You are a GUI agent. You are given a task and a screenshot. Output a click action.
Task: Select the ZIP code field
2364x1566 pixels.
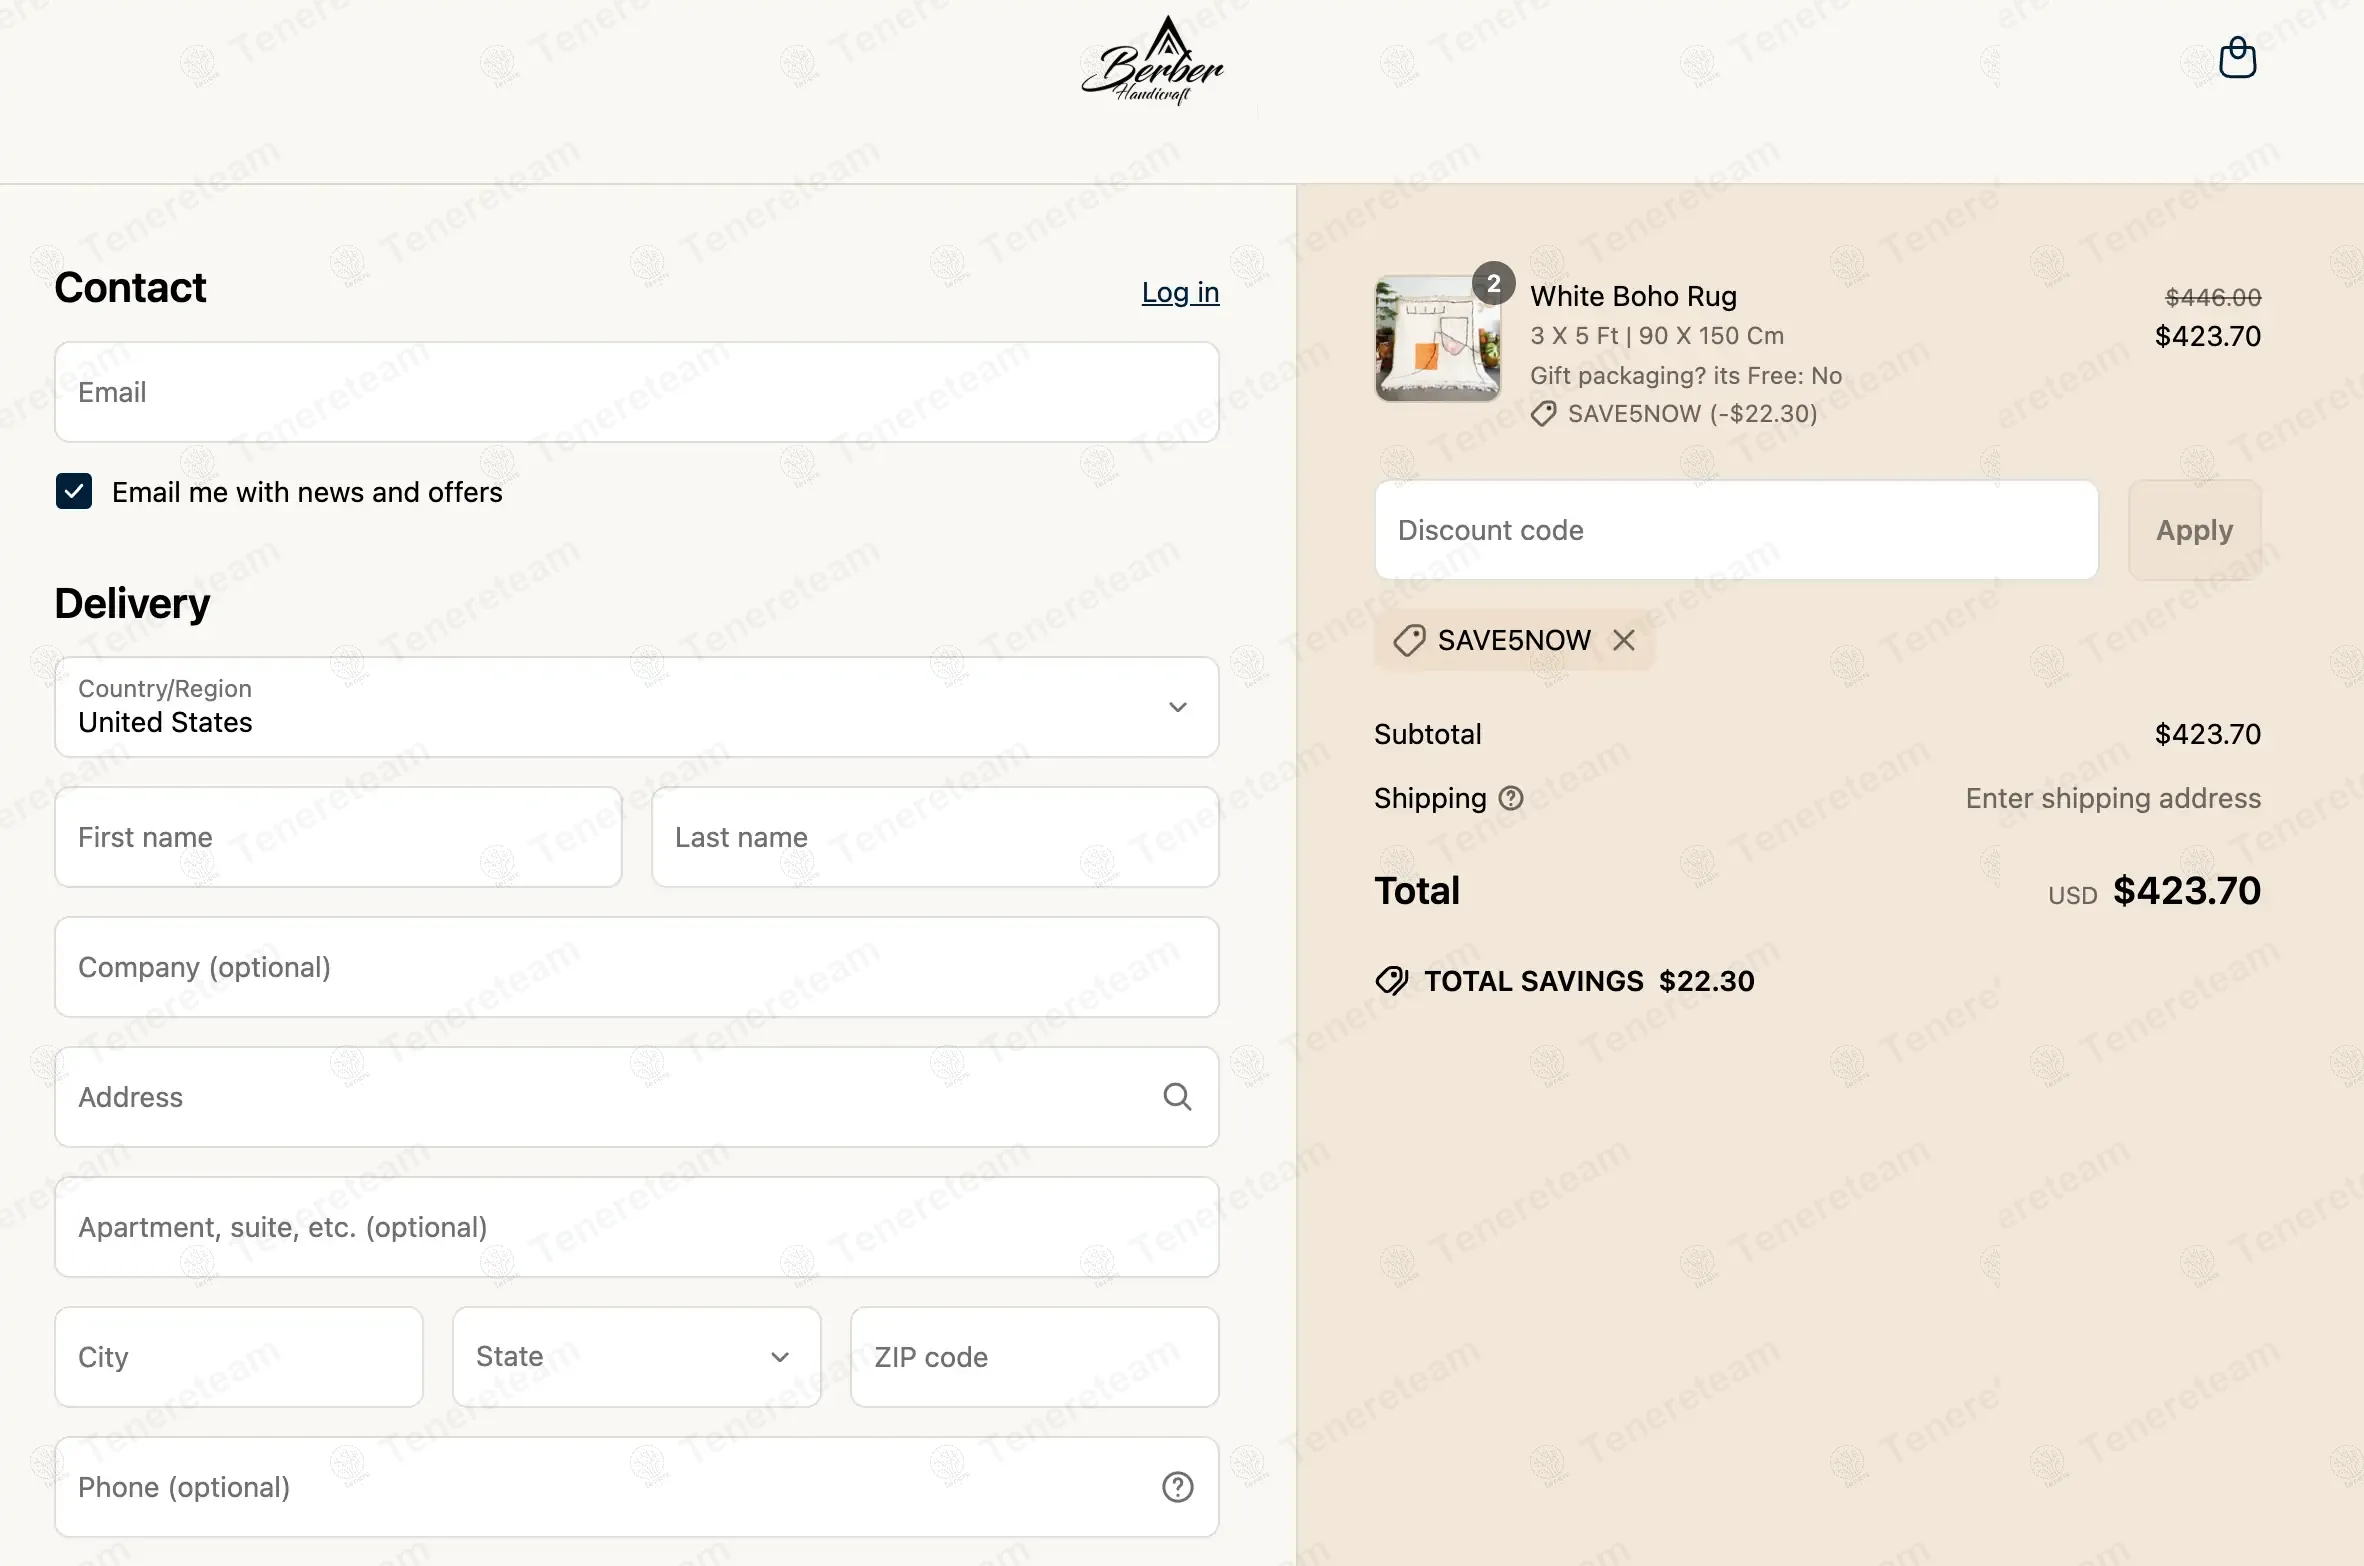[1035, 1357]
